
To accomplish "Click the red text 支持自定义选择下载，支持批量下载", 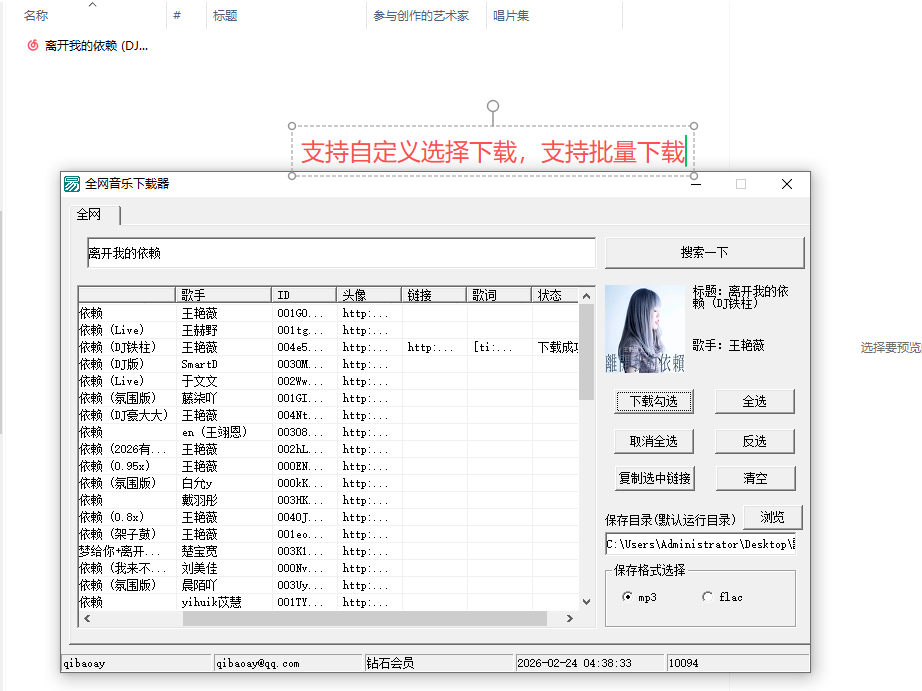I will click(x=493, y=152).
